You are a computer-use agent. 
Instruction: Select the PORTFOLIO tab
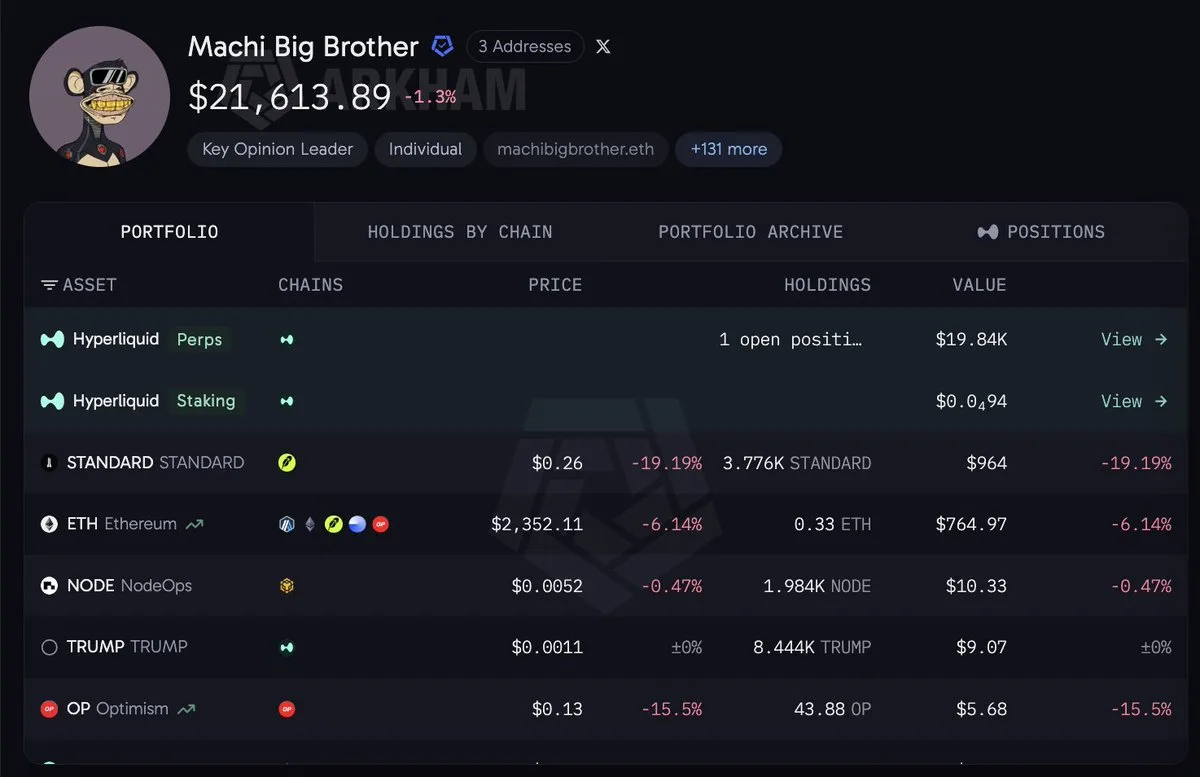click(x=169, y=232)
